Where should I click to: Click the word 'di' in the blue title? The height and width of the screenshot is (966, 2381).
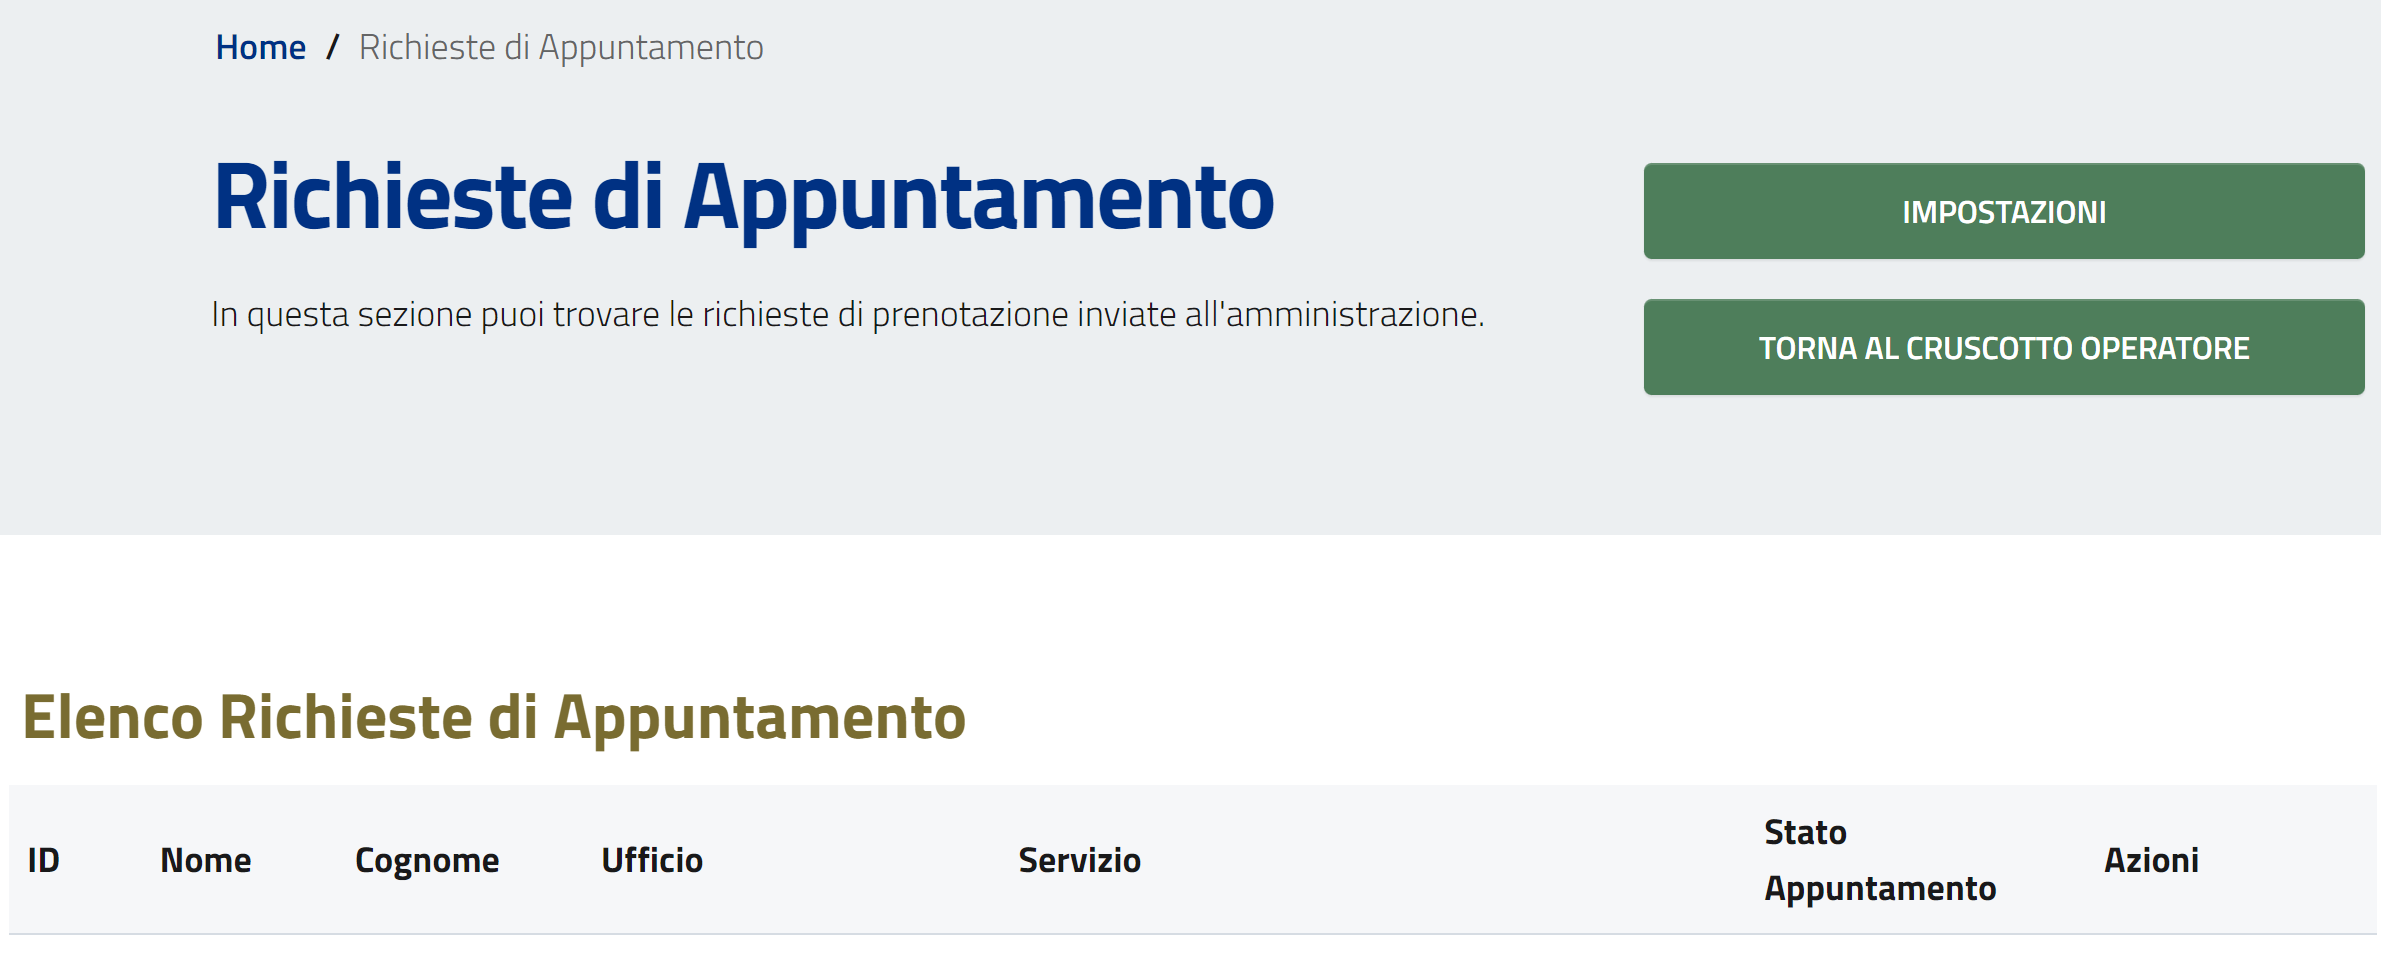click(628, 198)
